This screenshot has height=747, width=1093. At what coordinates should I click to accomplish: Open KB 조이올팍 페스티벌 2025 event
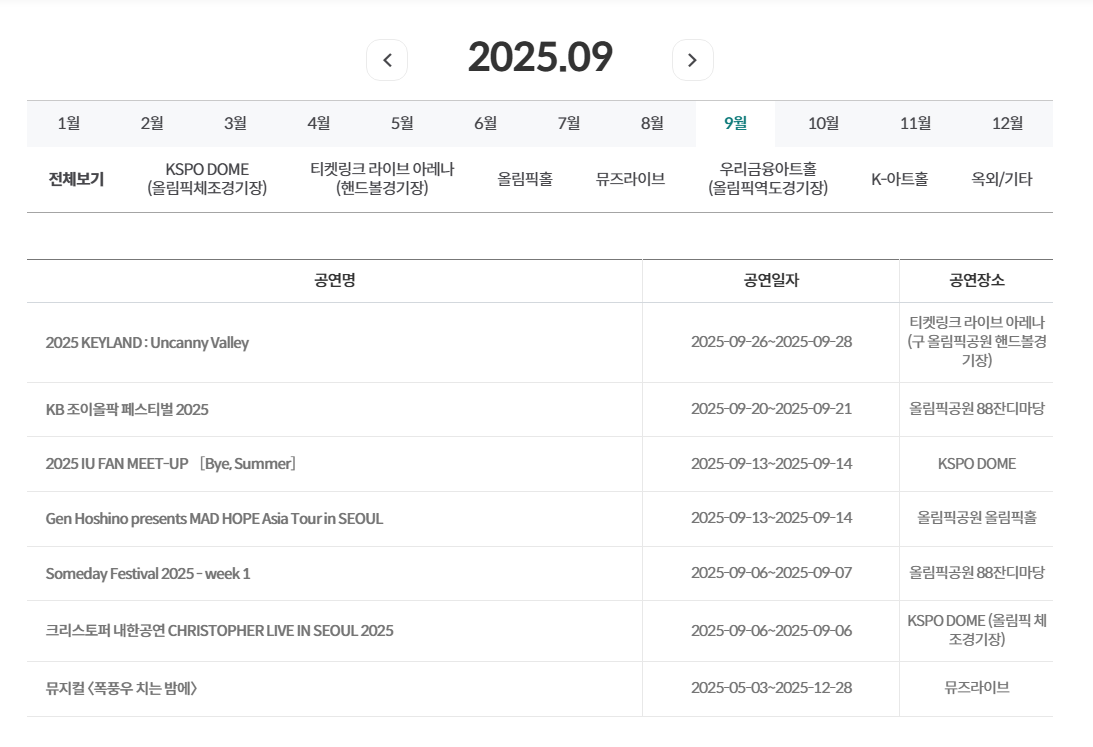[x=127, y=410]
